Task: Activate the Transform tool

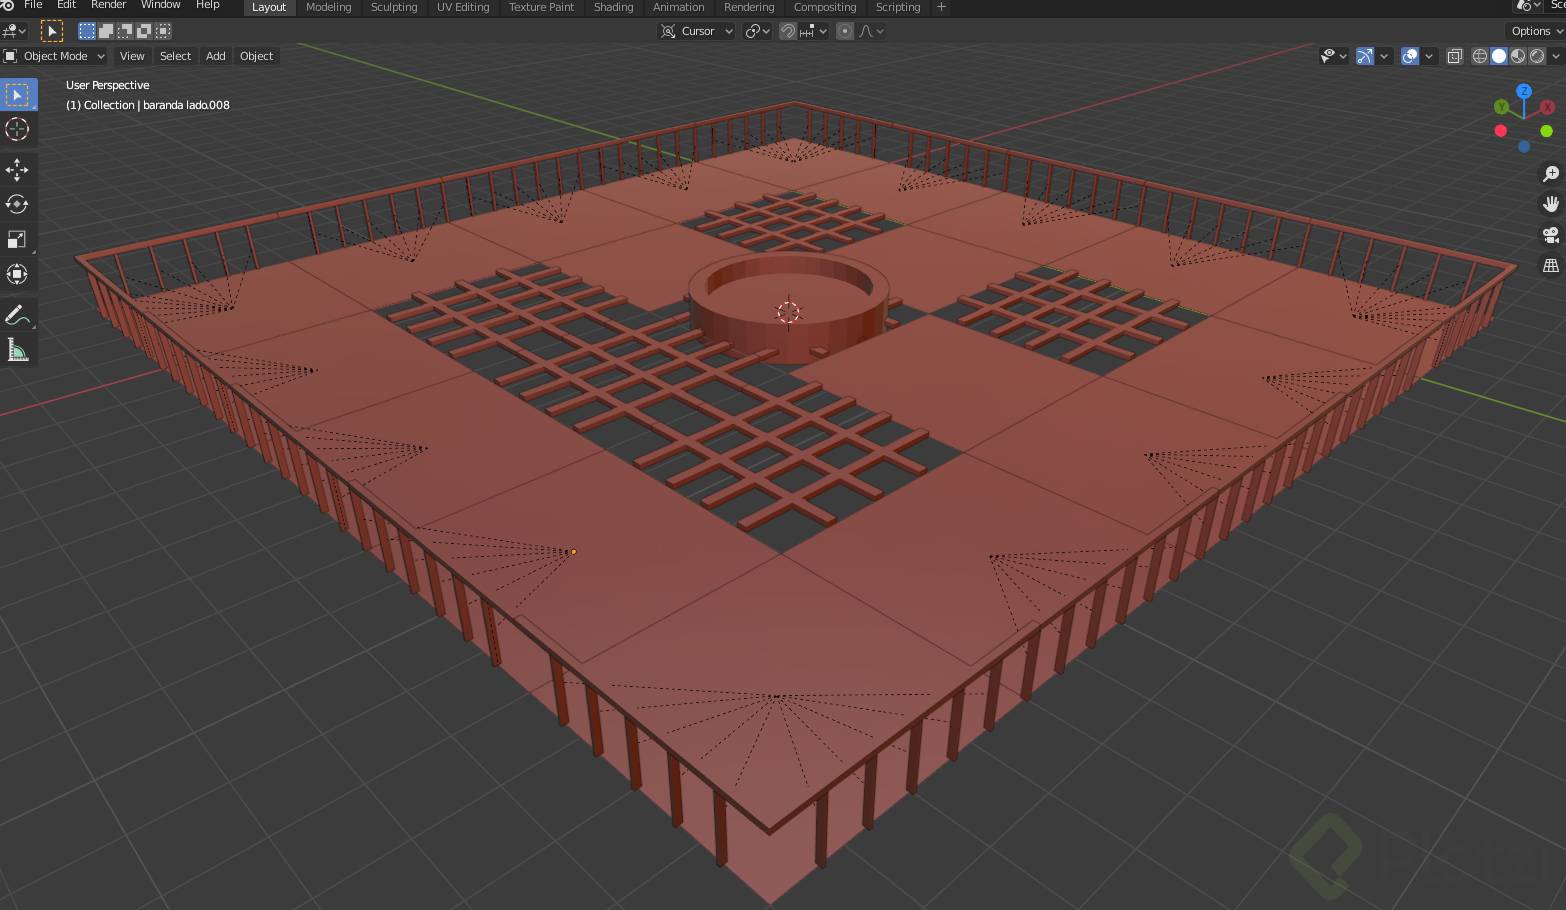Action: pos(18,274)
